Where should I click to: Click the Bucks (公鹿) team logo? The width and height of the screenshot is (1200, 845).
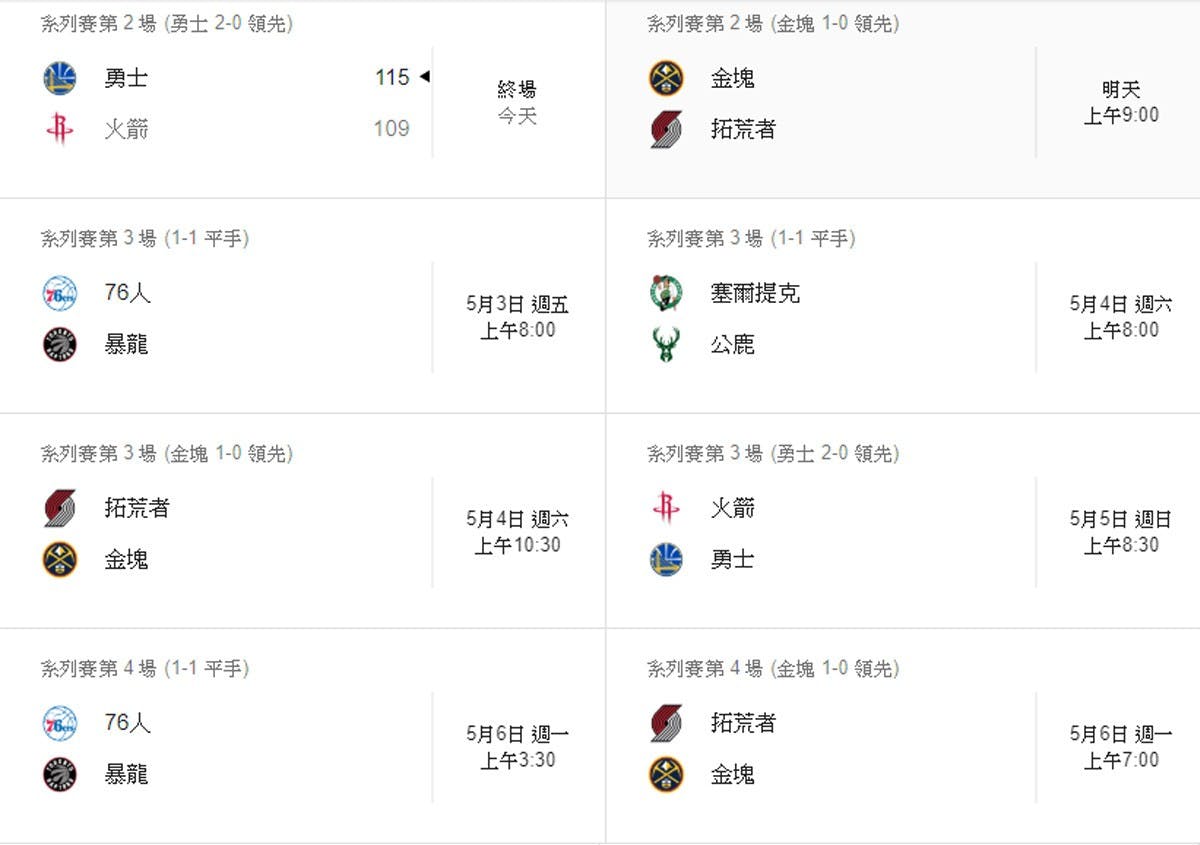[x=666, y=345]
